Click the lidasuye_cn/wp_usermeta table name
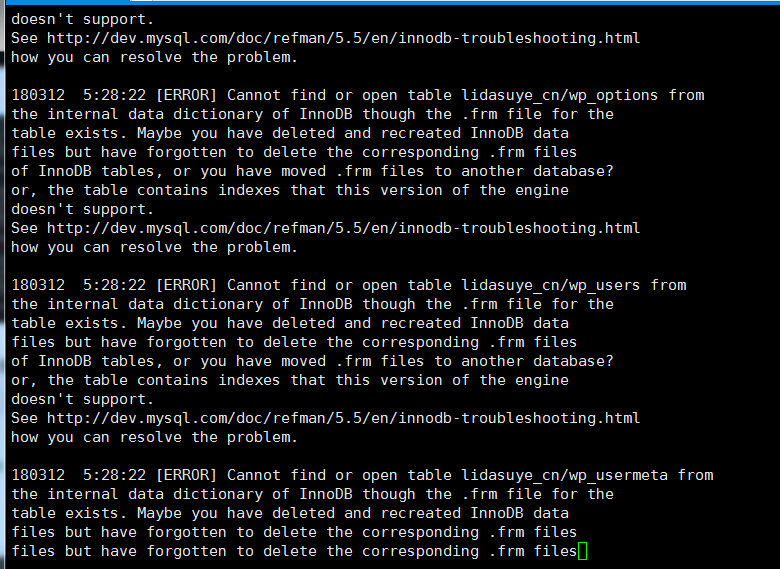 coord(565,475)
